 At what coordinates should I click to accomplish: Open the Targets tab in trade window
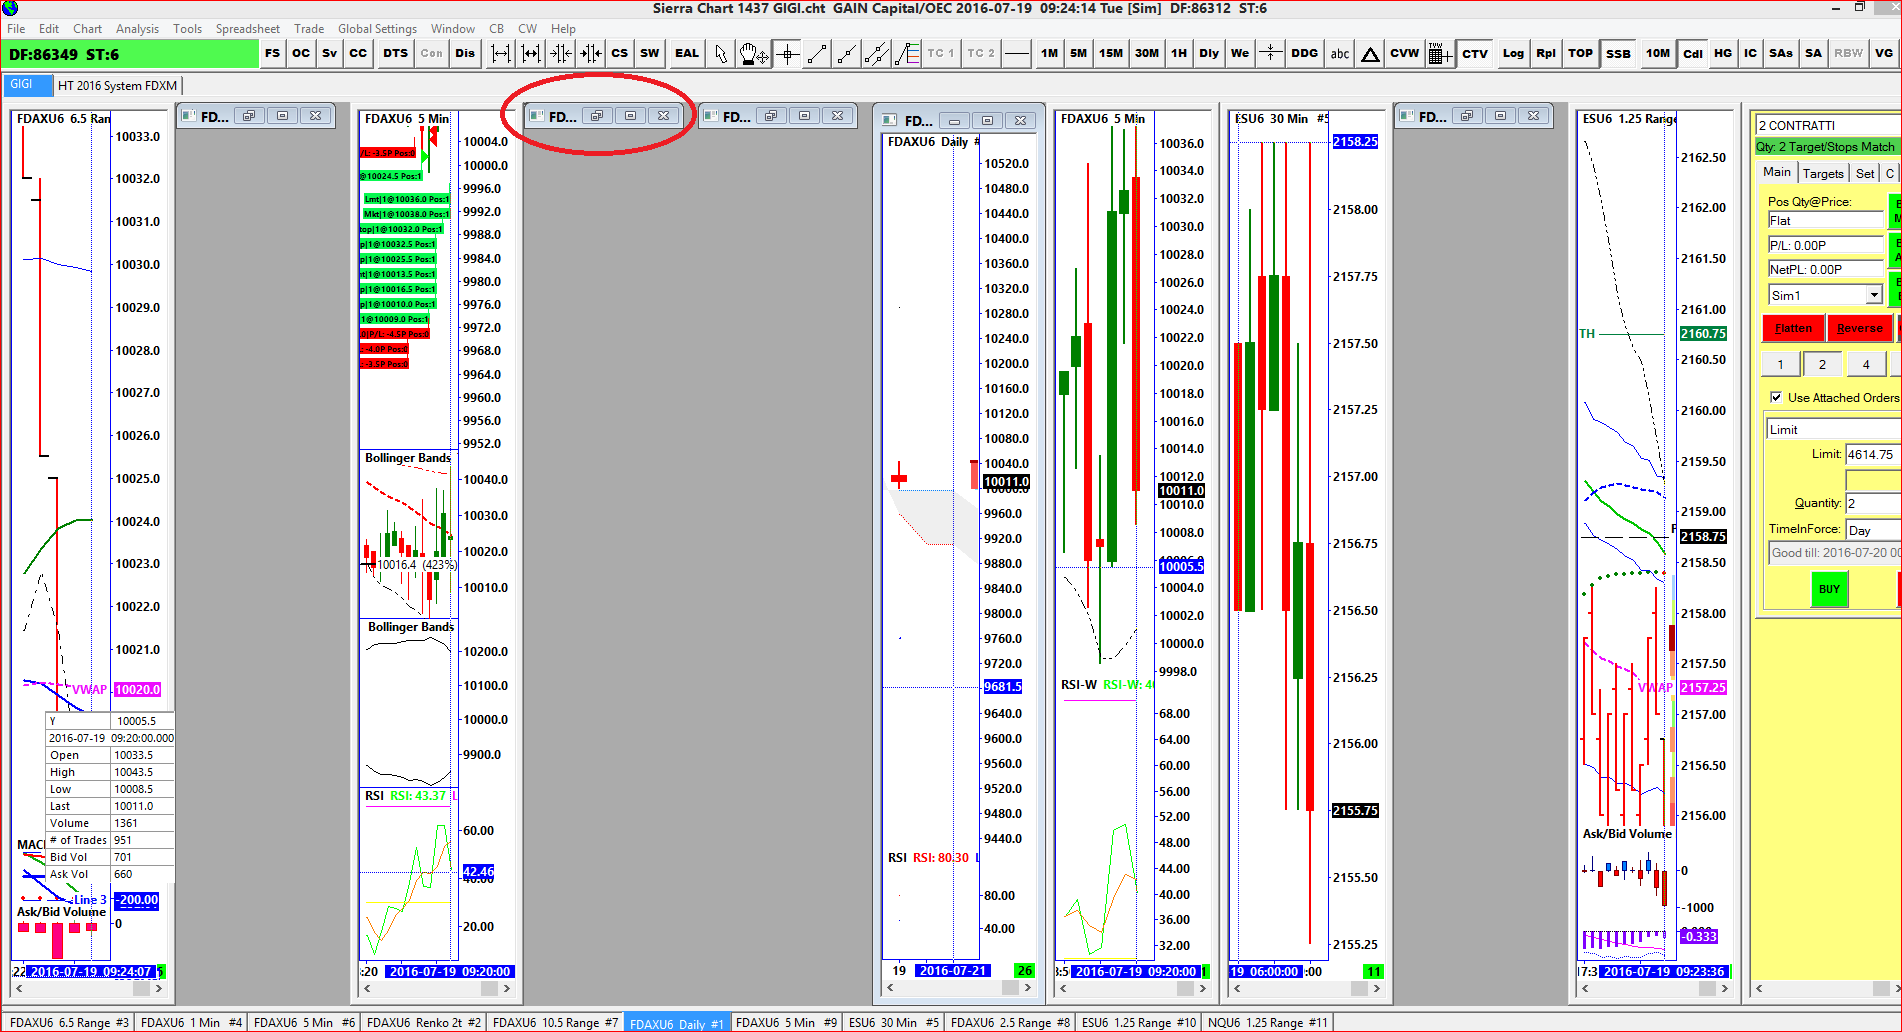point(1823,173)
